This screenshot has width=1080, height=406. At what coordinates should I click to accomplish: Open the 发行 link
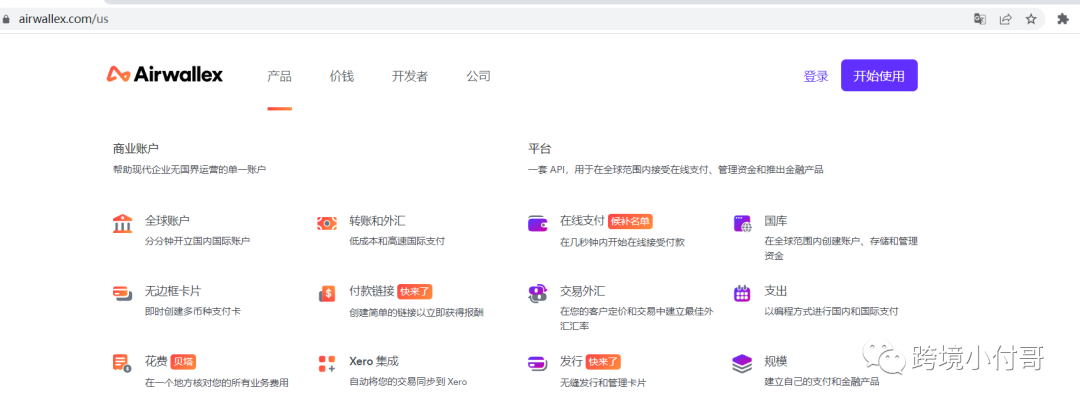(x=572, y=361)
